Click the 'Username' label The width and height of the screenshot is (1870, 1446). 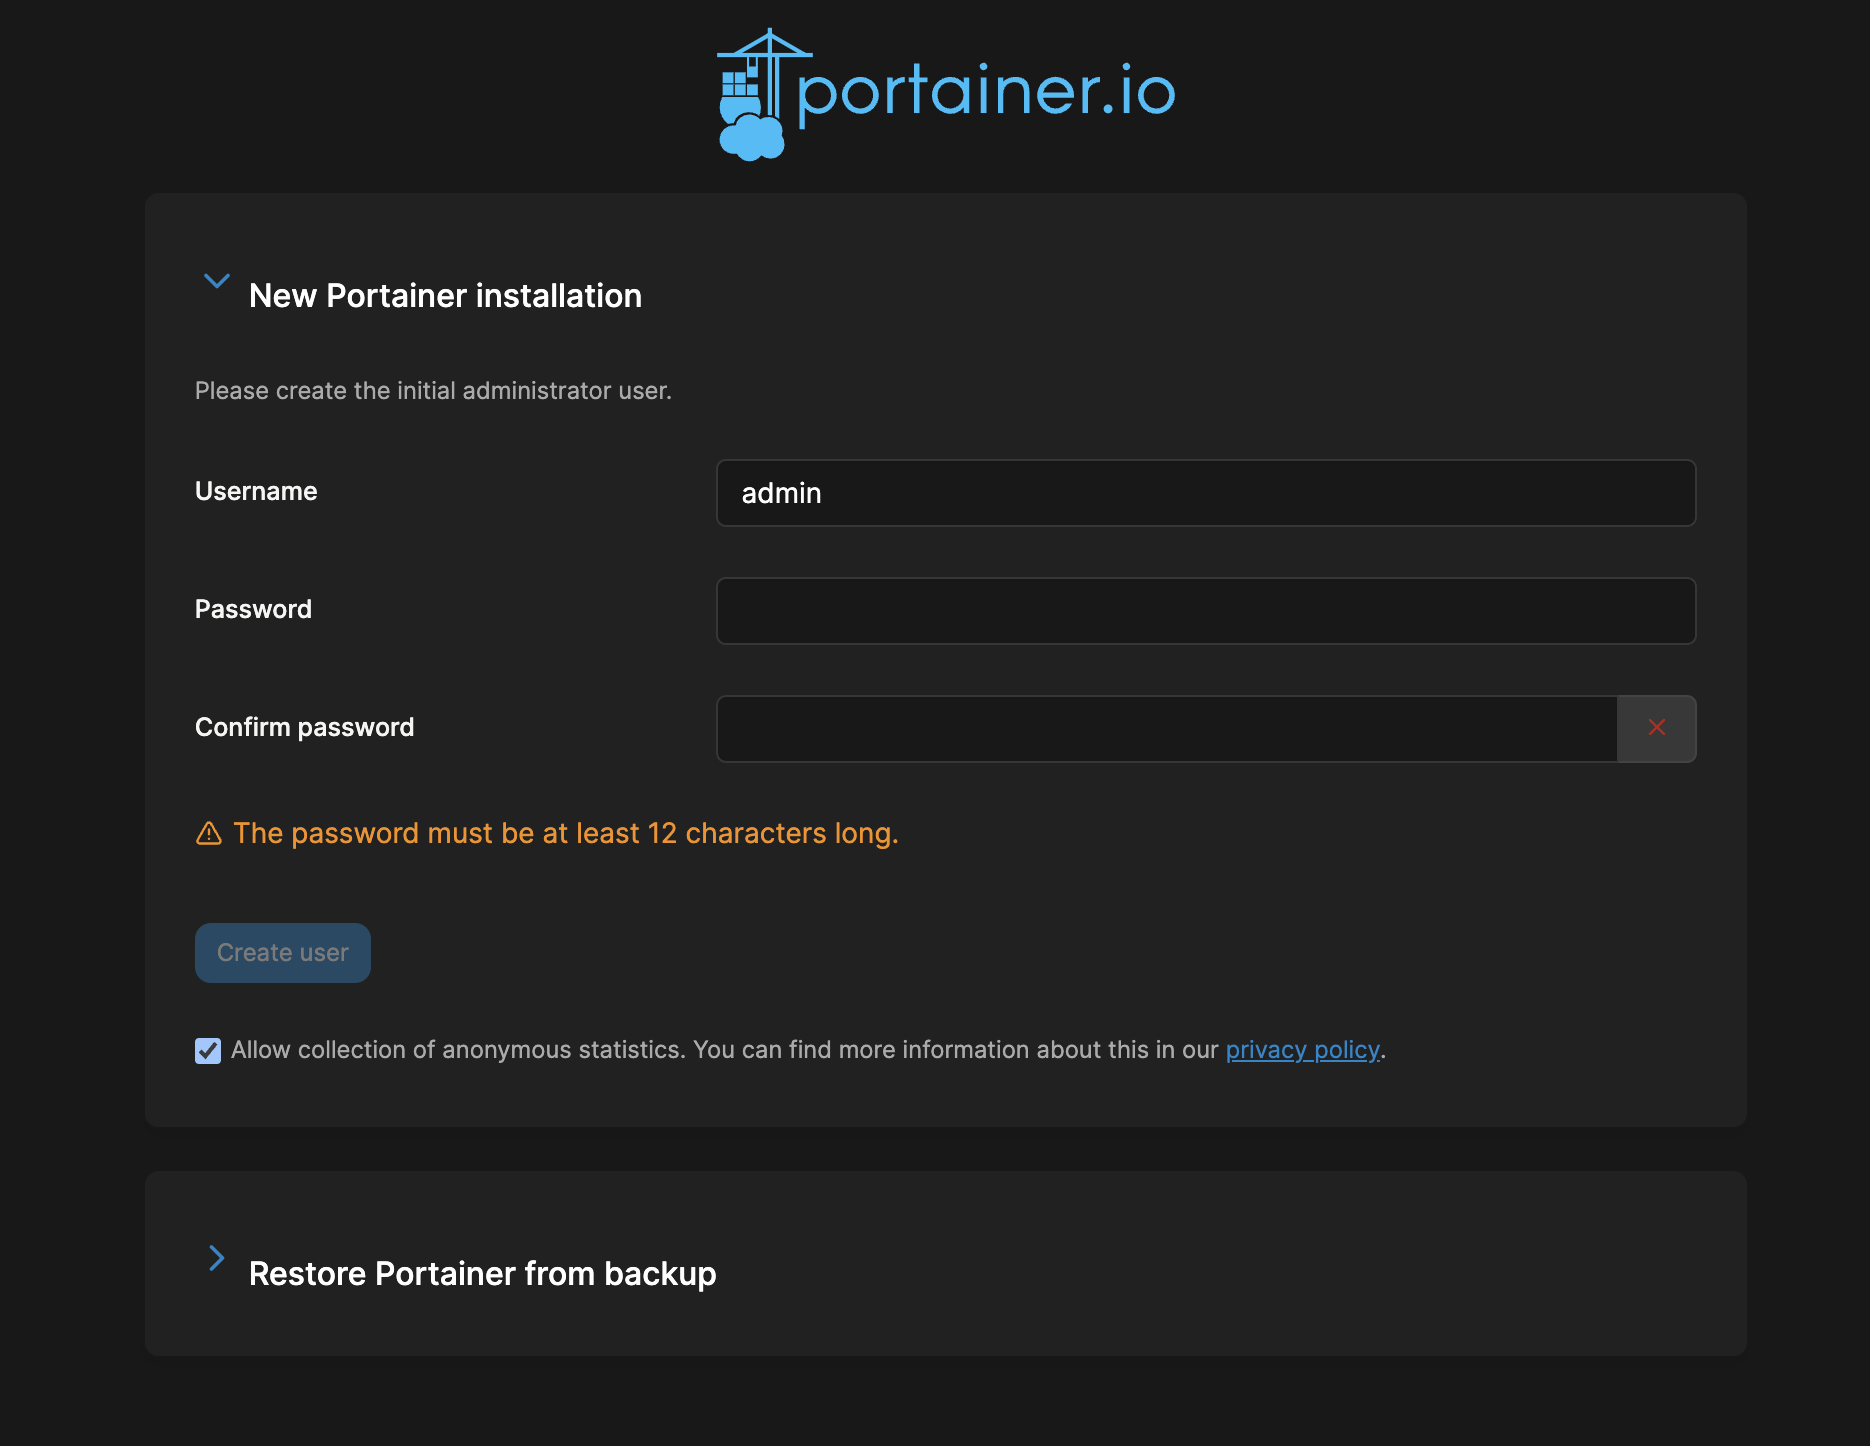coord(256,491)
